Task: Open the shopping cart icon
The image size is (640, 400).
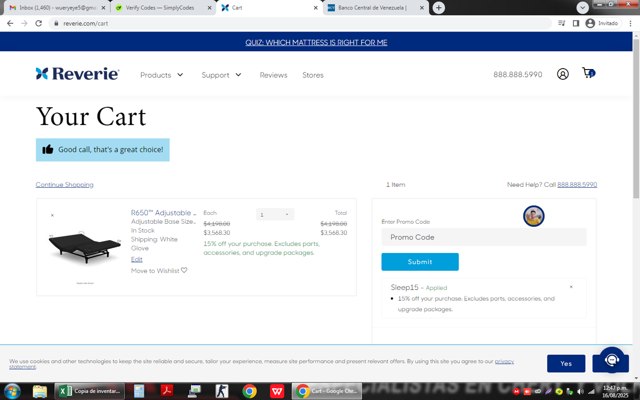Action: (x=588, y=73)
